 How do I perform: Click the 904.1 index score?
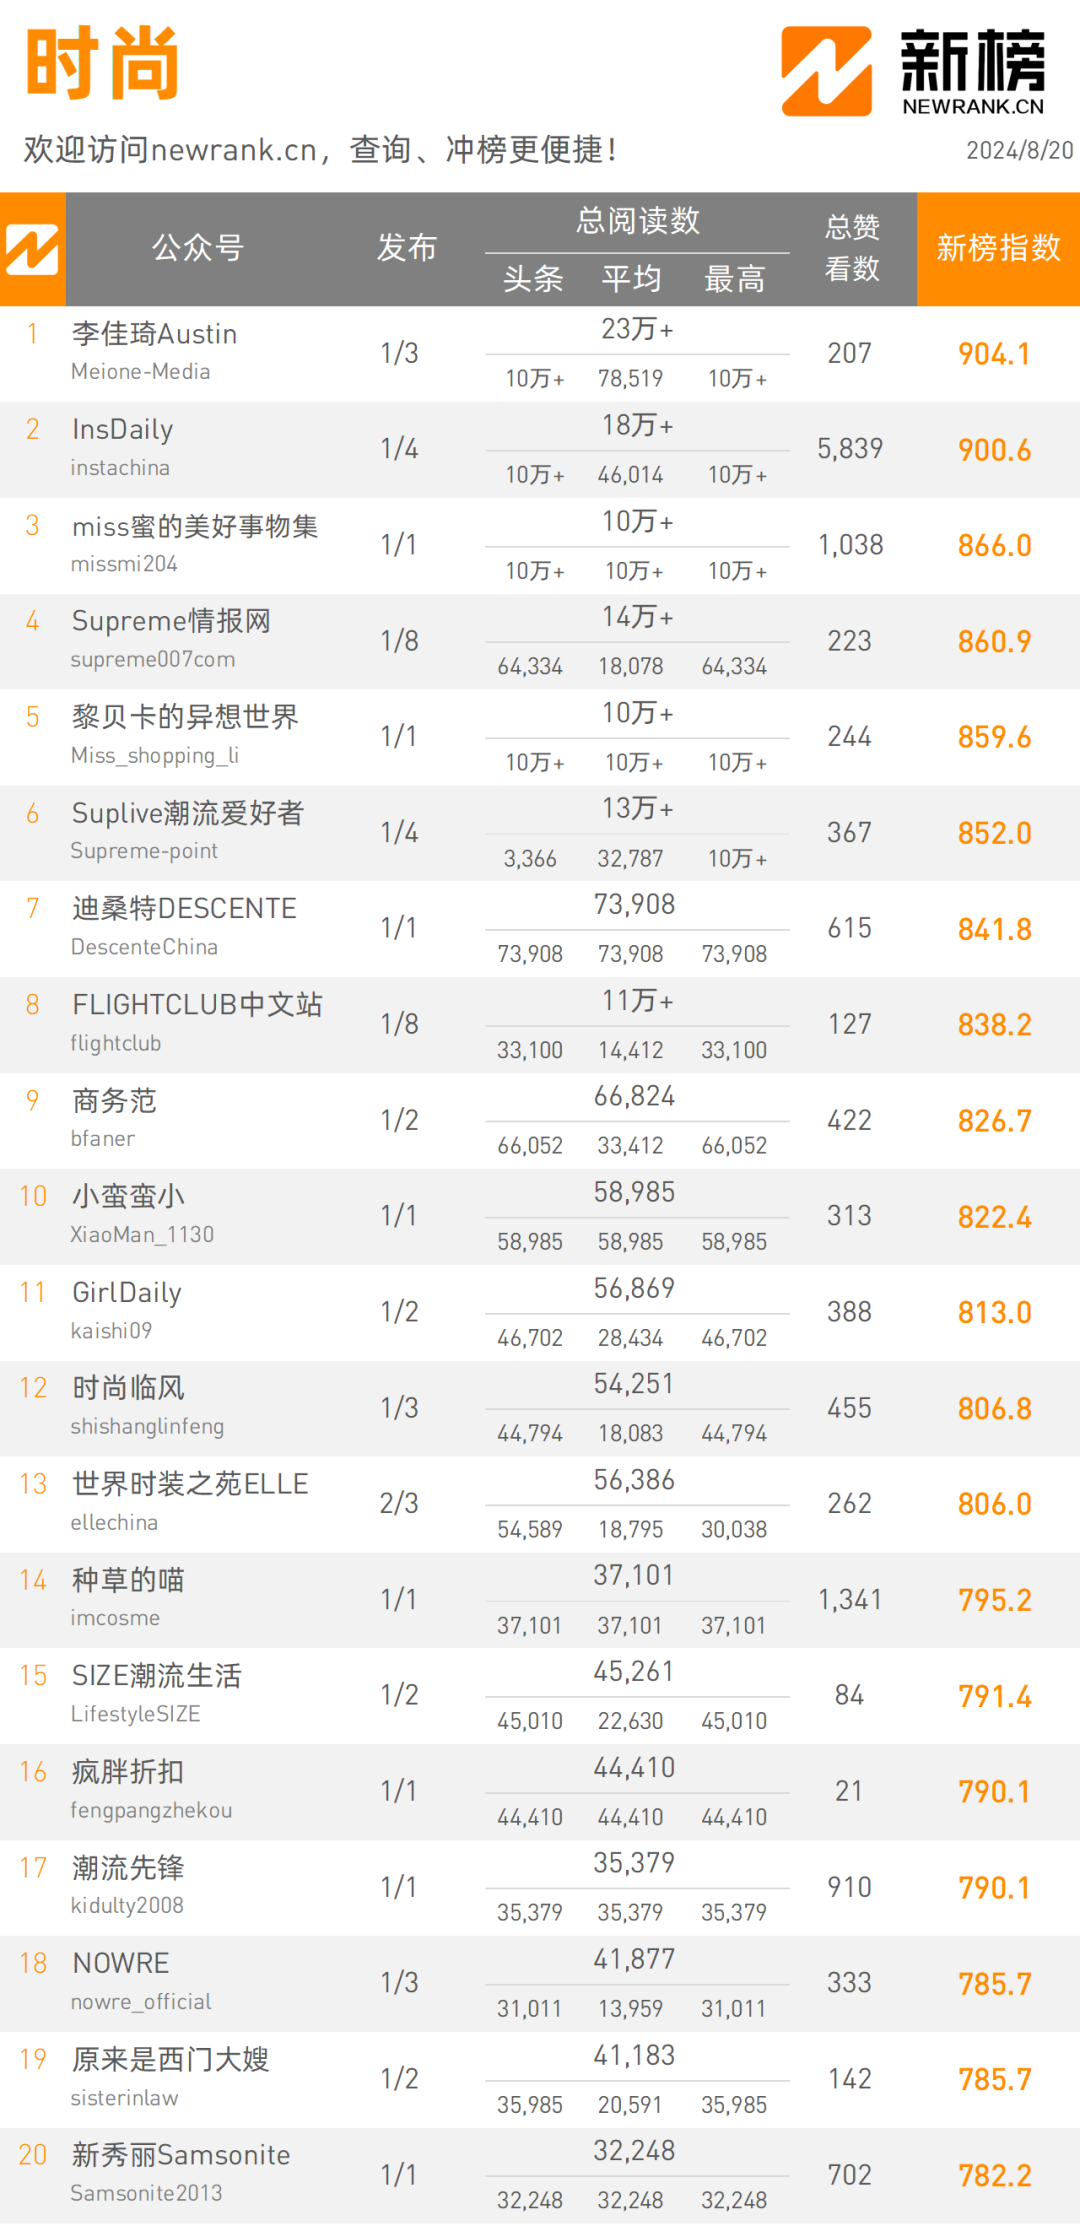pyautogui.click(x=994, y=354)
